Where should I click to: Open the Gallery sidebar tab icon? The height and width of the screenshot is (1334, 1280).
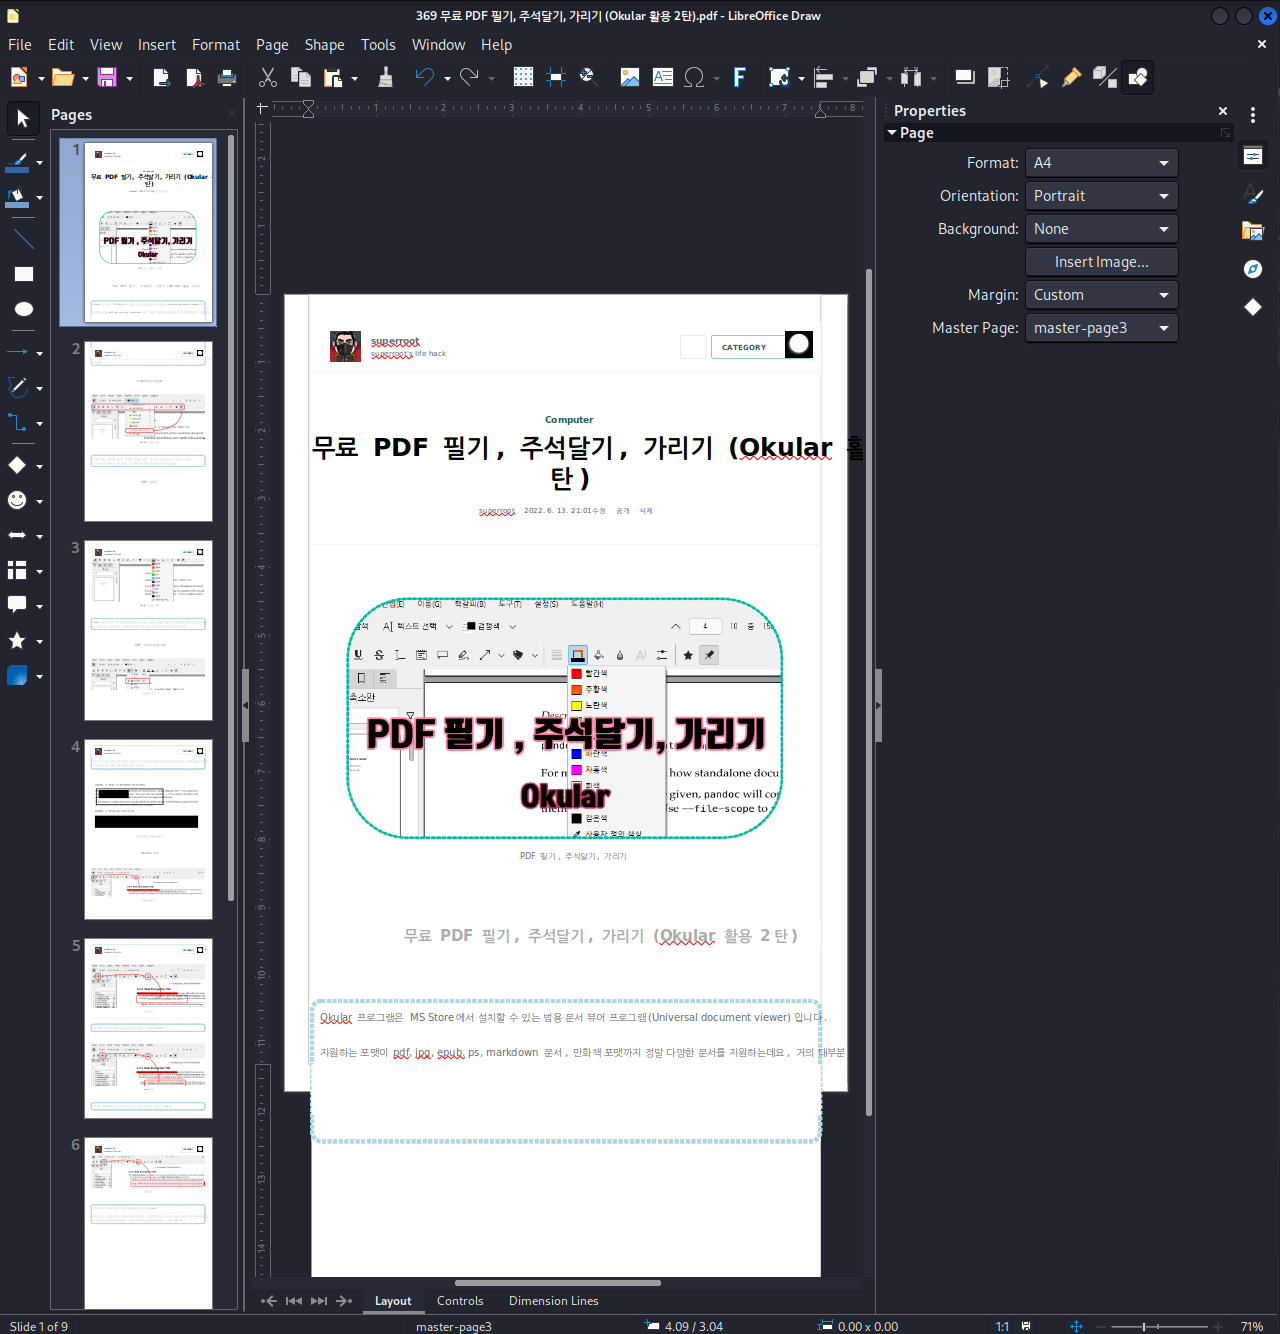1253,231
